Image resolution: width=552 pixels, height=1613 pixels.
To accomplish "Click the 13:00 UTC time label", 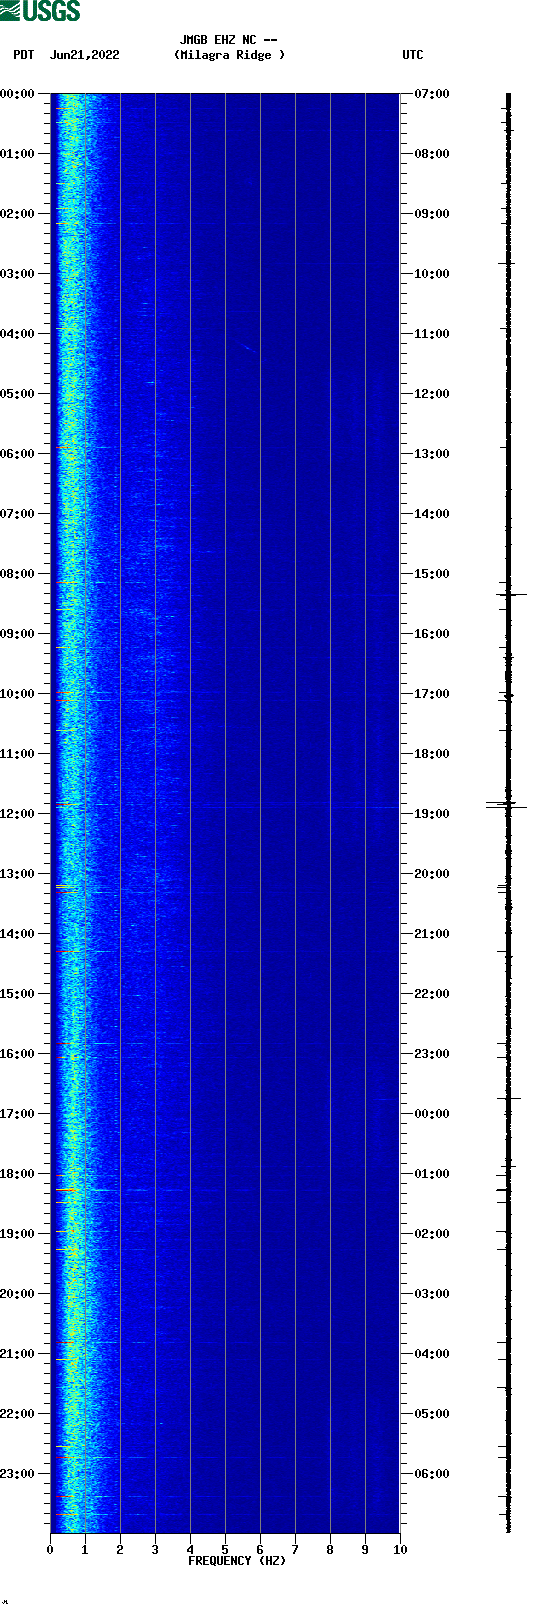I will click(x=432, y=454).
